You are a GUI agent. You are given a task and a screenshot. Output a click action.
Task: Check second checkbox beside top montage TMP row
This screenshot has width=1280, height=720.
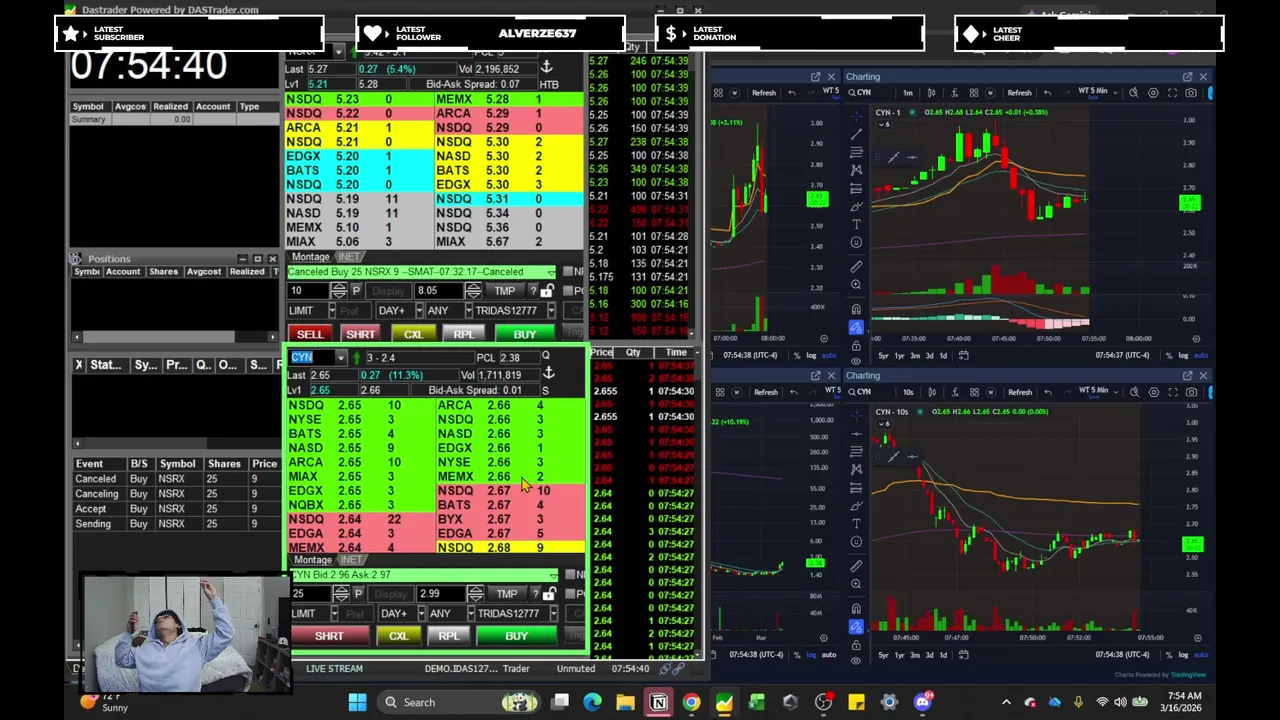[568, 290]
